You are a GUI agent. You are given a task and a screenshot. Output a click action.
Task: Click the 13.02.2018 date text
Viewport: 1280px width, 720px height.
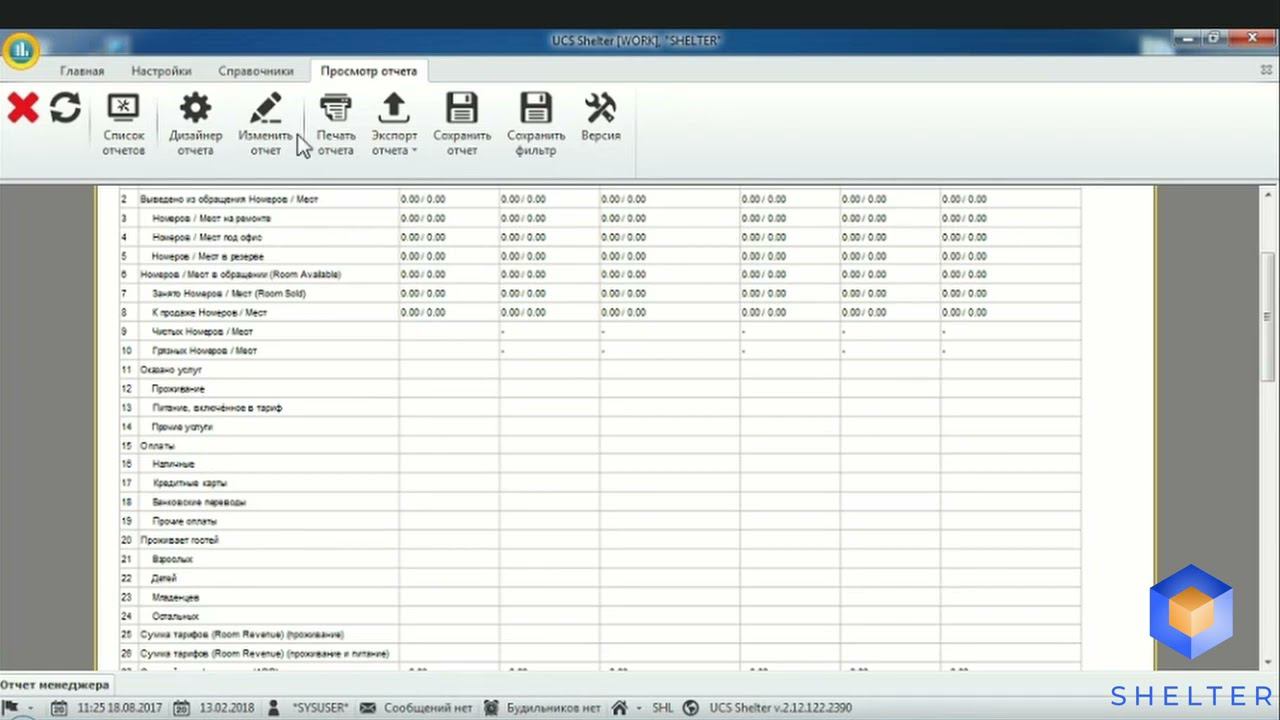tap(226, 708)
